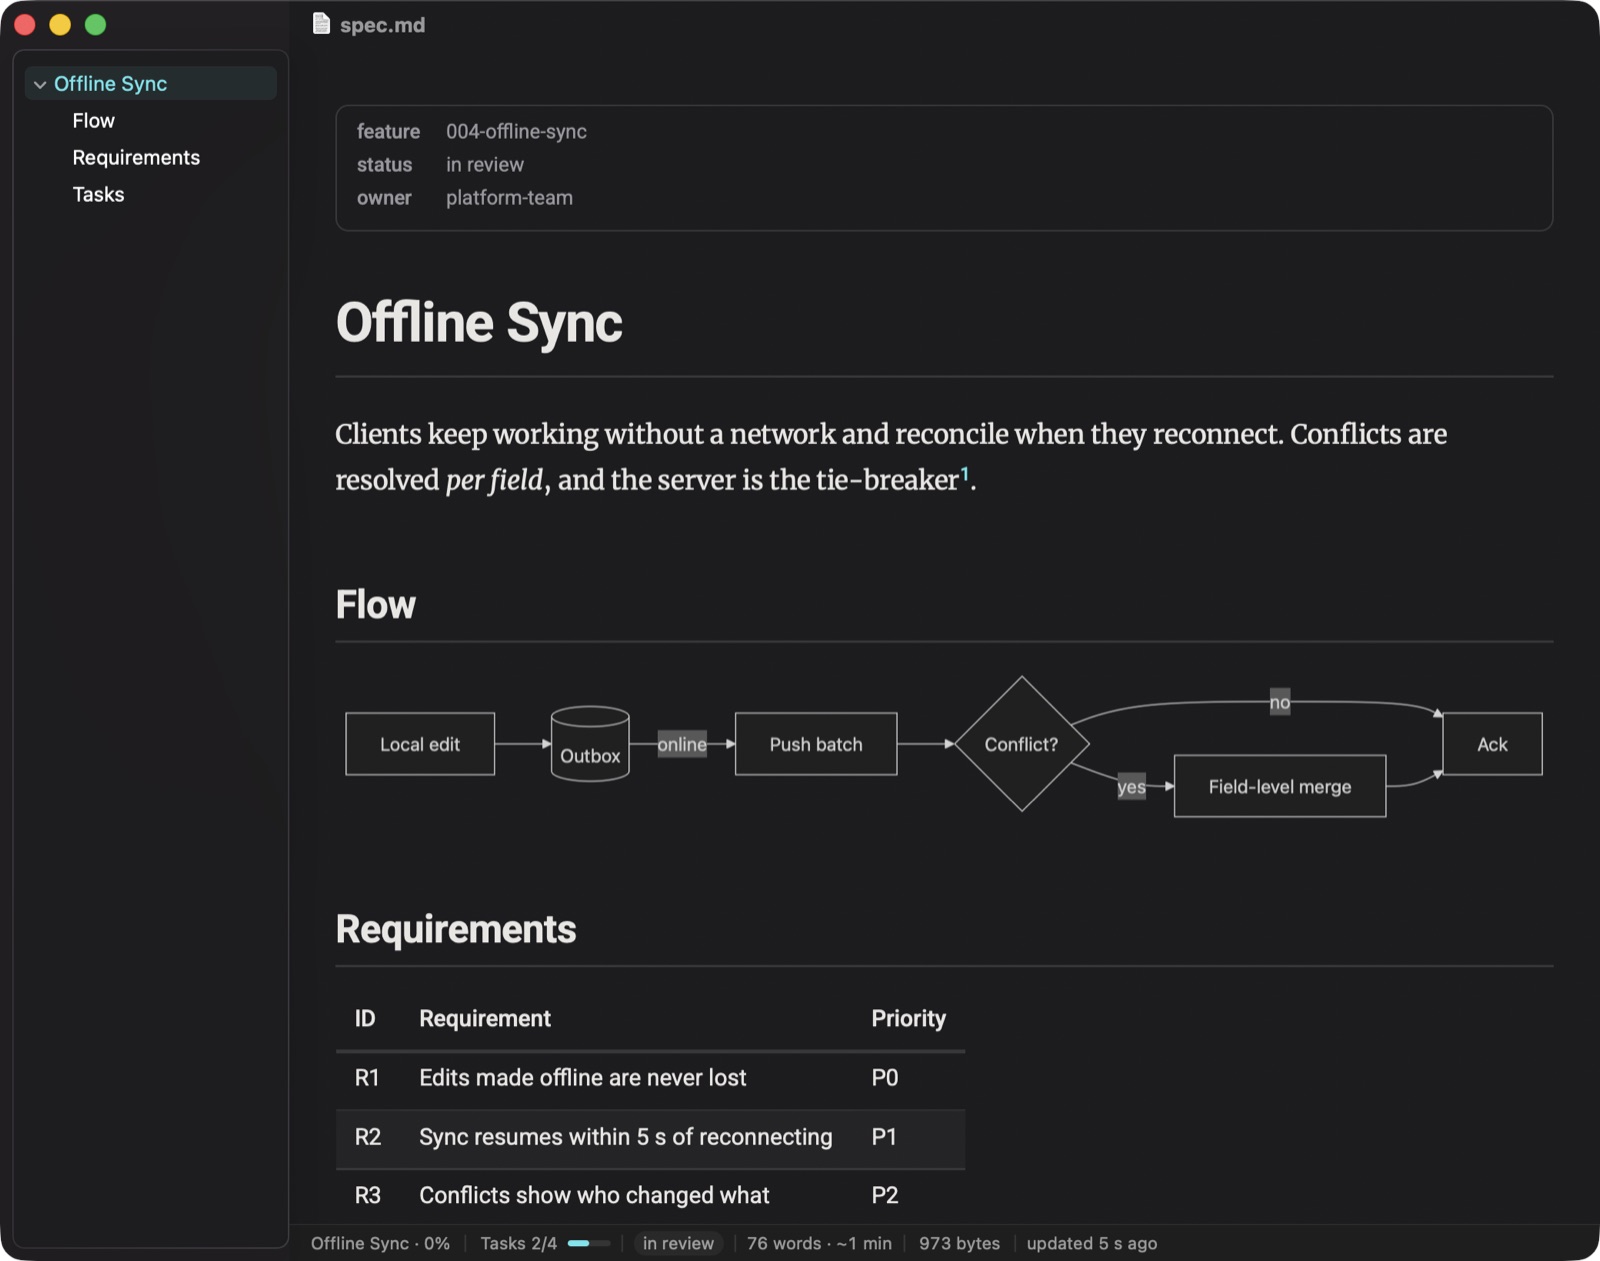This screenshot has height=1261, width=1600.
Task: Click the spec.md file icon
Action: coord(321,24)
